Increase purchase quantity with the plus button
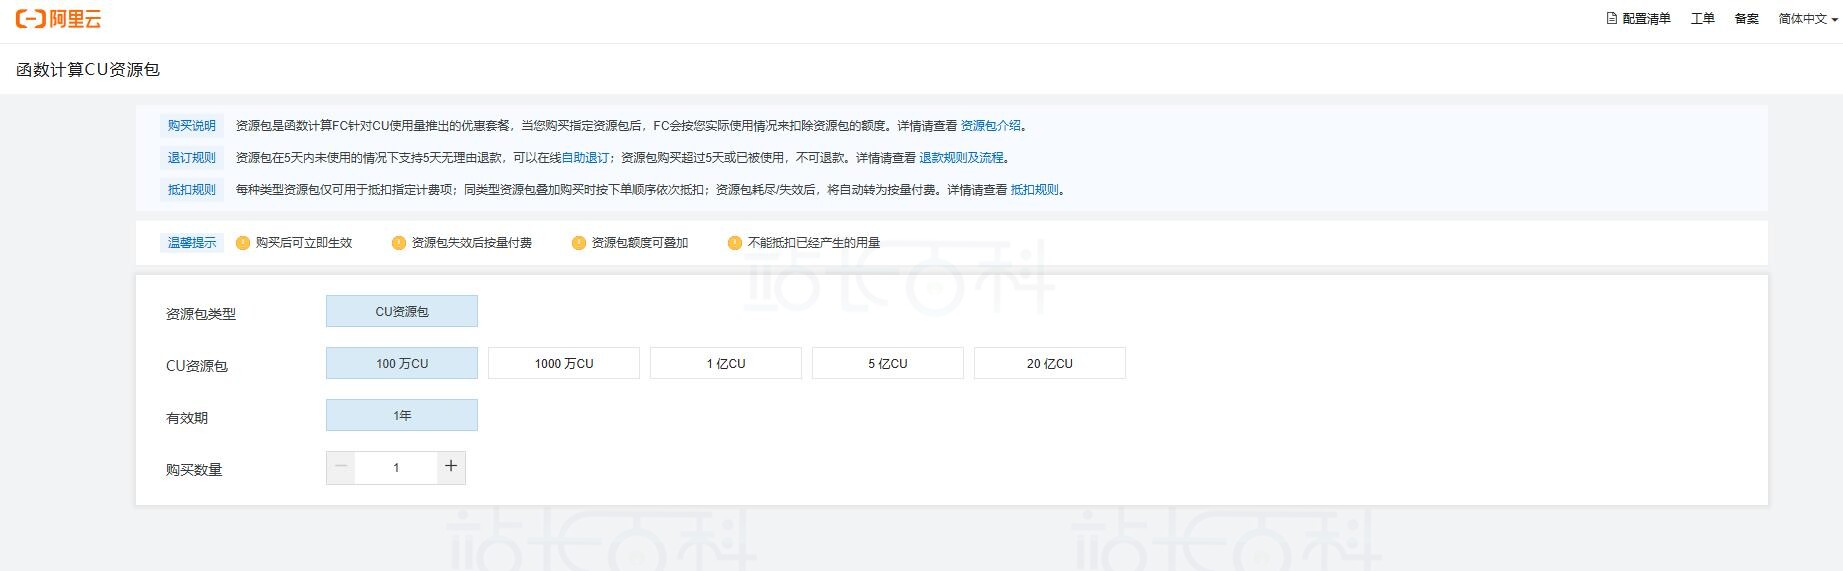The width and height of the screenshot is (1843, 571). point(451,467)
